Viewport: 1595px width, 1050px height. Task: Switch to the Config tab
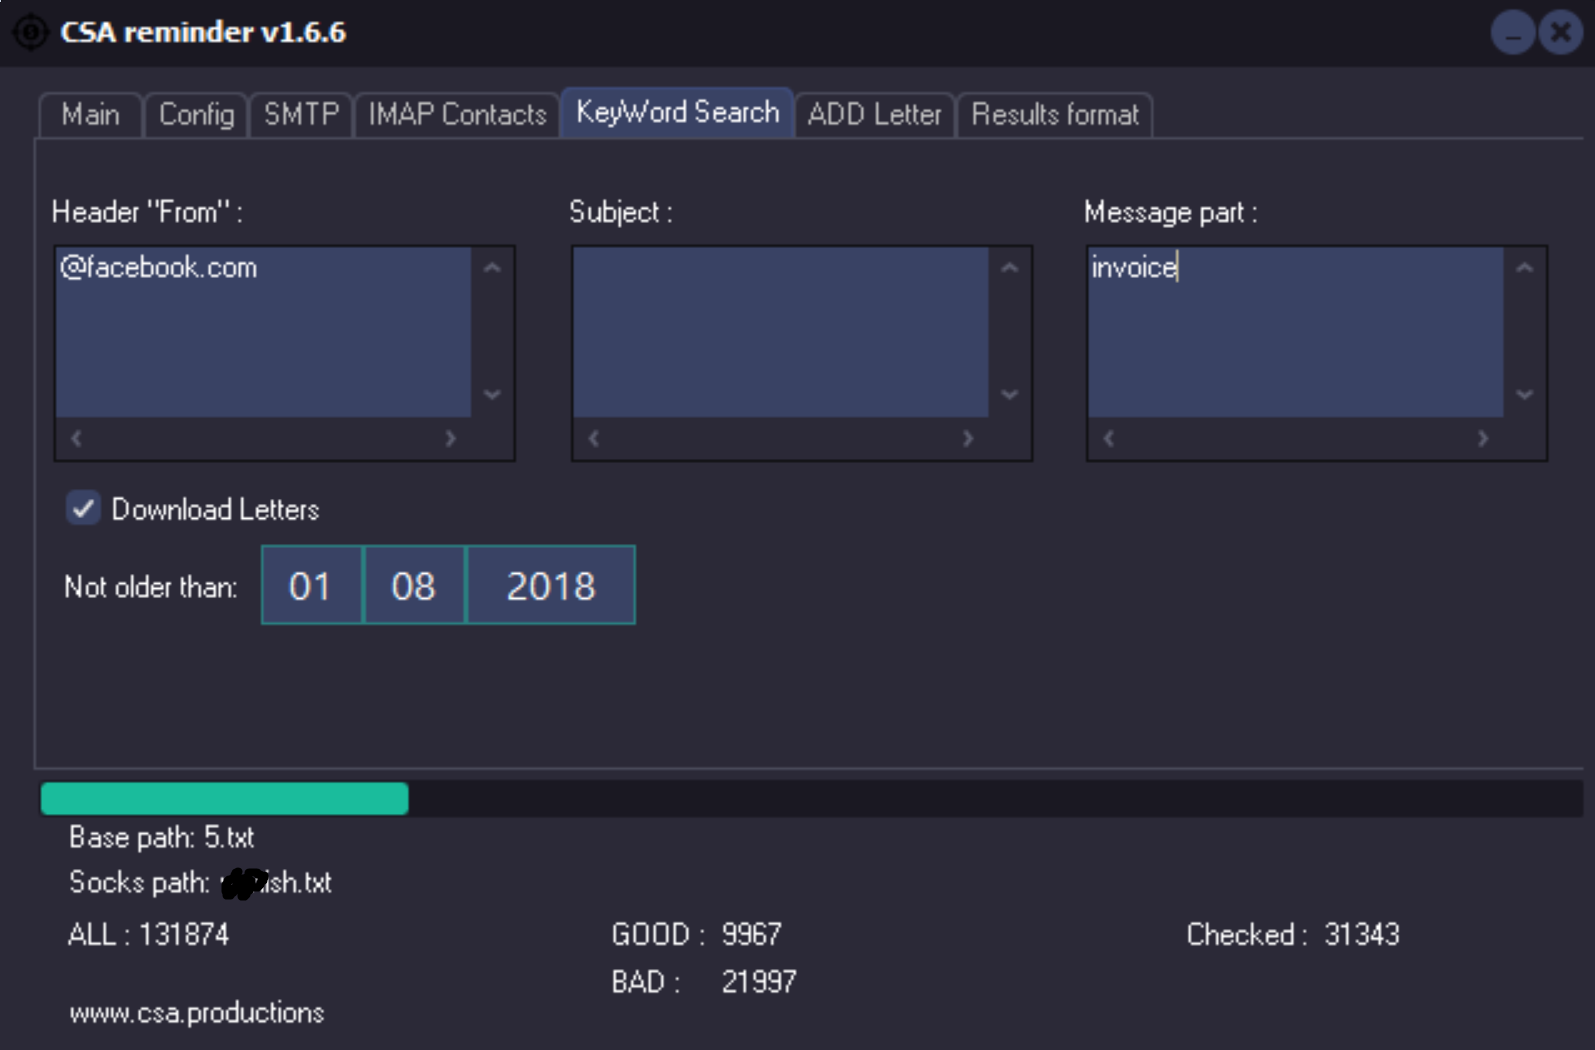tap(196, 115)
